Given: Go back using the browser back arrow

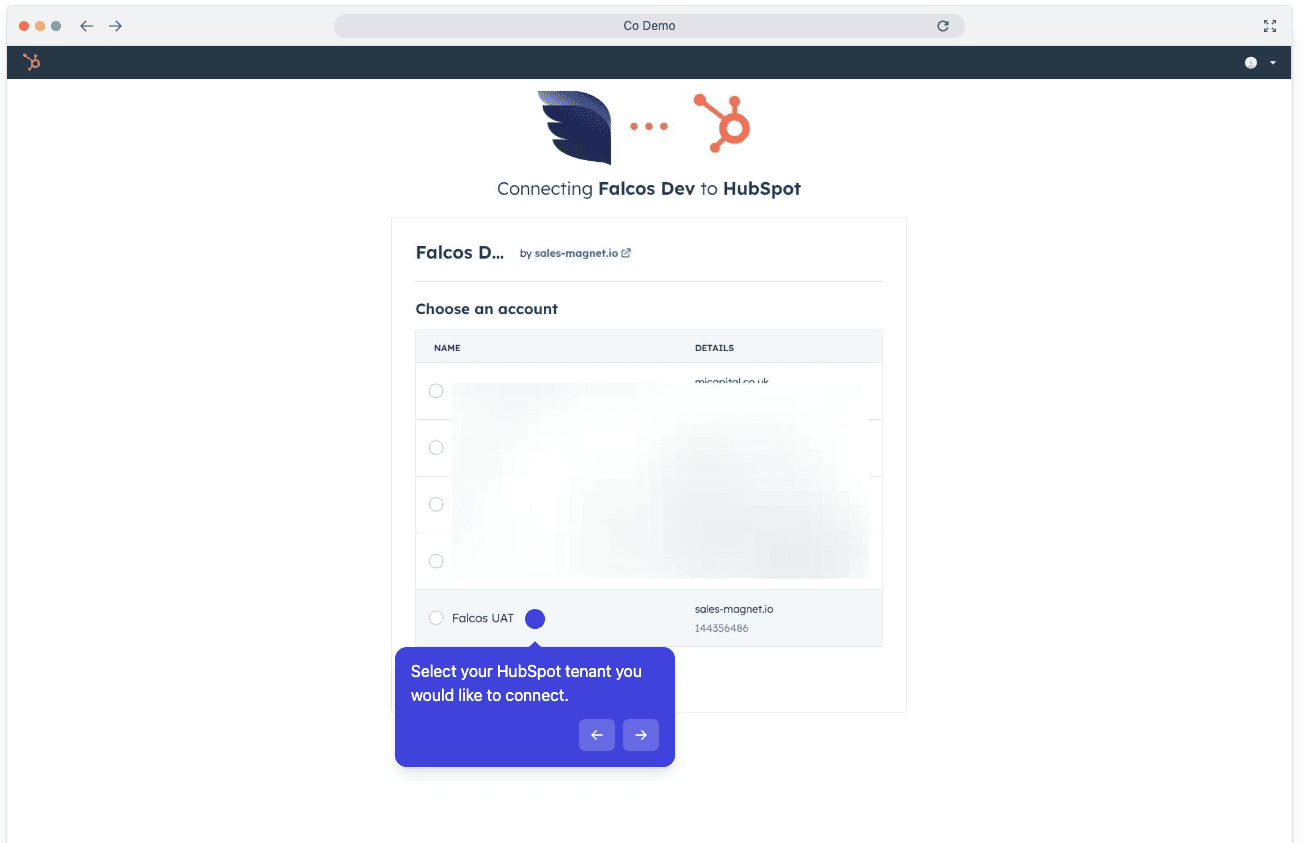Looking at the screenshot, I should click(87, 26).
